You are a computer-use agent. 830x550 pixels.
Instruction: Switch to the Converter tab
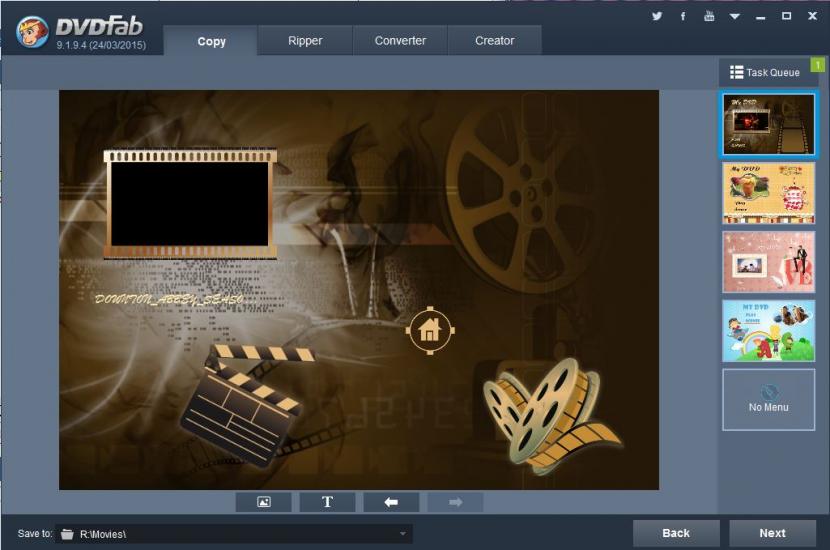click(x=400, y=40)
